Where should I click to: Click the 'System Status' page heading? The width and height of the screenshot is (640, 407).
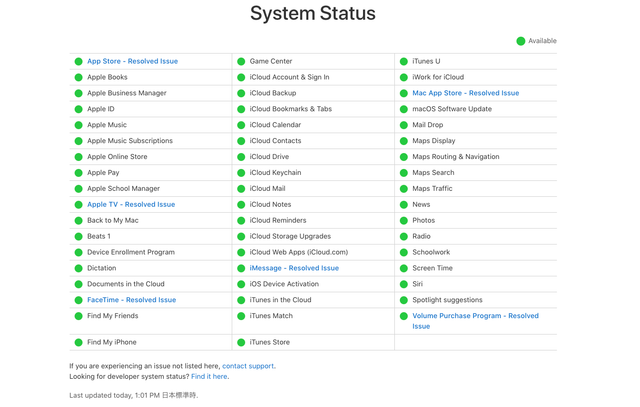point(313,13)
